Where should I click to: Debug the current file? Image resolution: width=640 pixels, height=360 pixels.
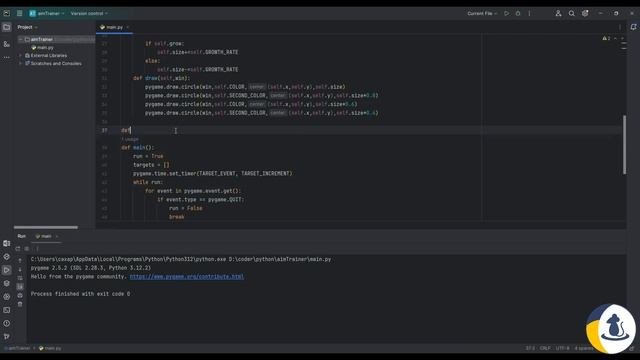point(518,13)
